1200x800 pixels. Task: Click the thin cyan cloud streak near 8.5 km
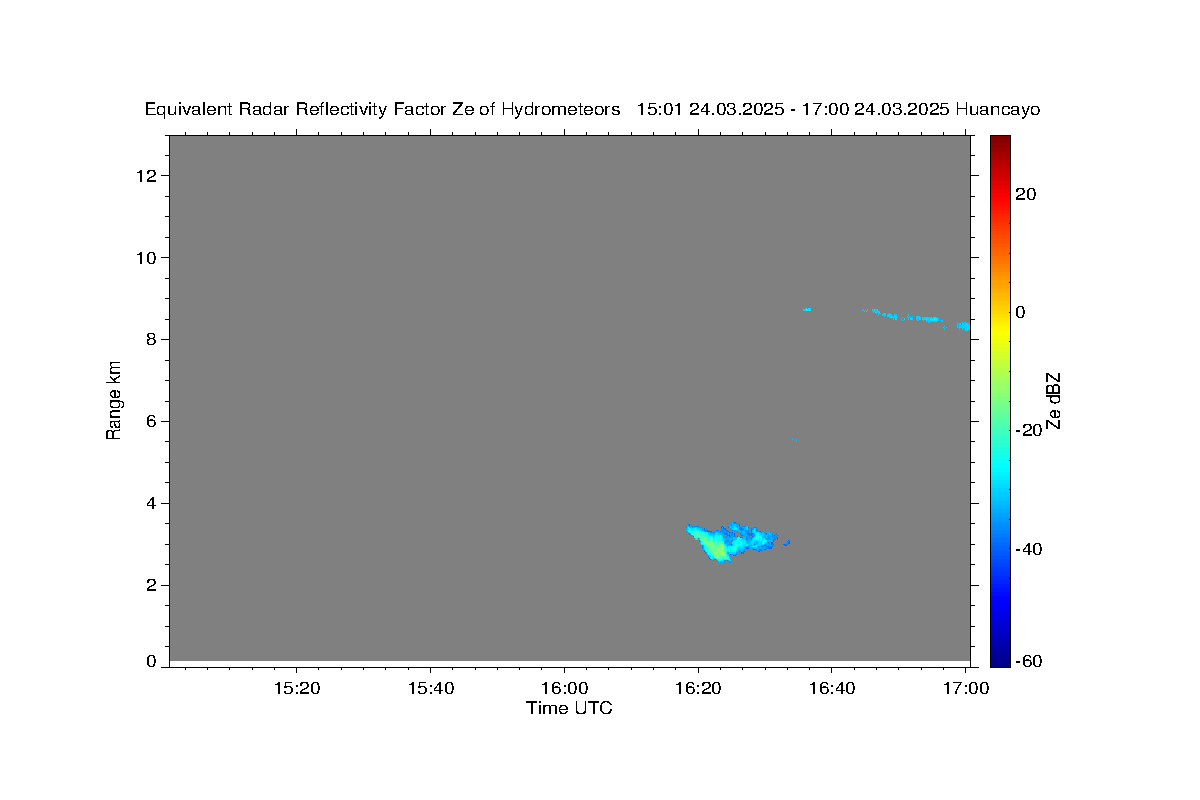click(915, 318)
